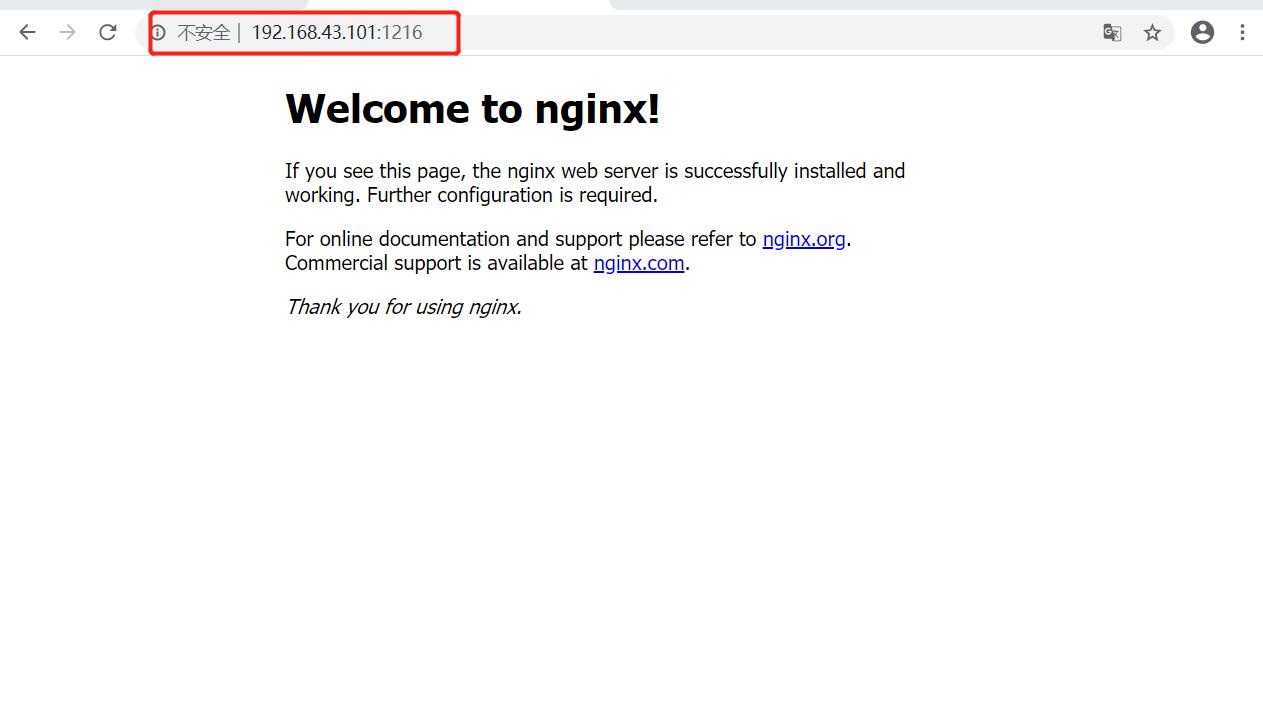
Task: Click the "Thank you for using nginx." text
Action: tap(403, 307)
